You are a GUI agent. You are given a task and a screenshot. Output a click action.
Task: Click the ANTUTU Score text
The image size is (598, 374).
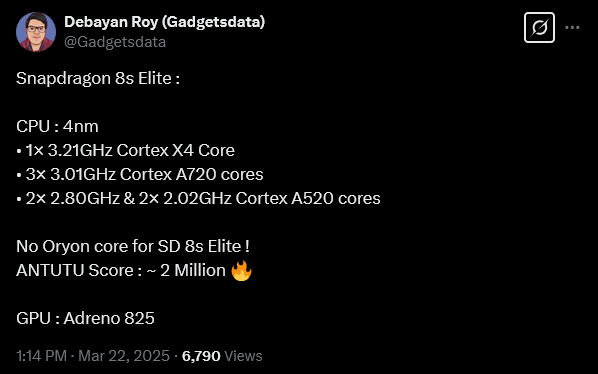74,270
